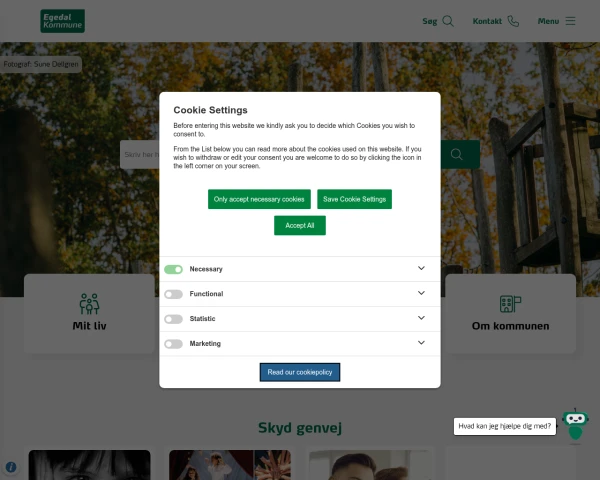Screen dimensions: 600x480
Task: Click the Kontakt phone icon
Action: pos(513,21)
